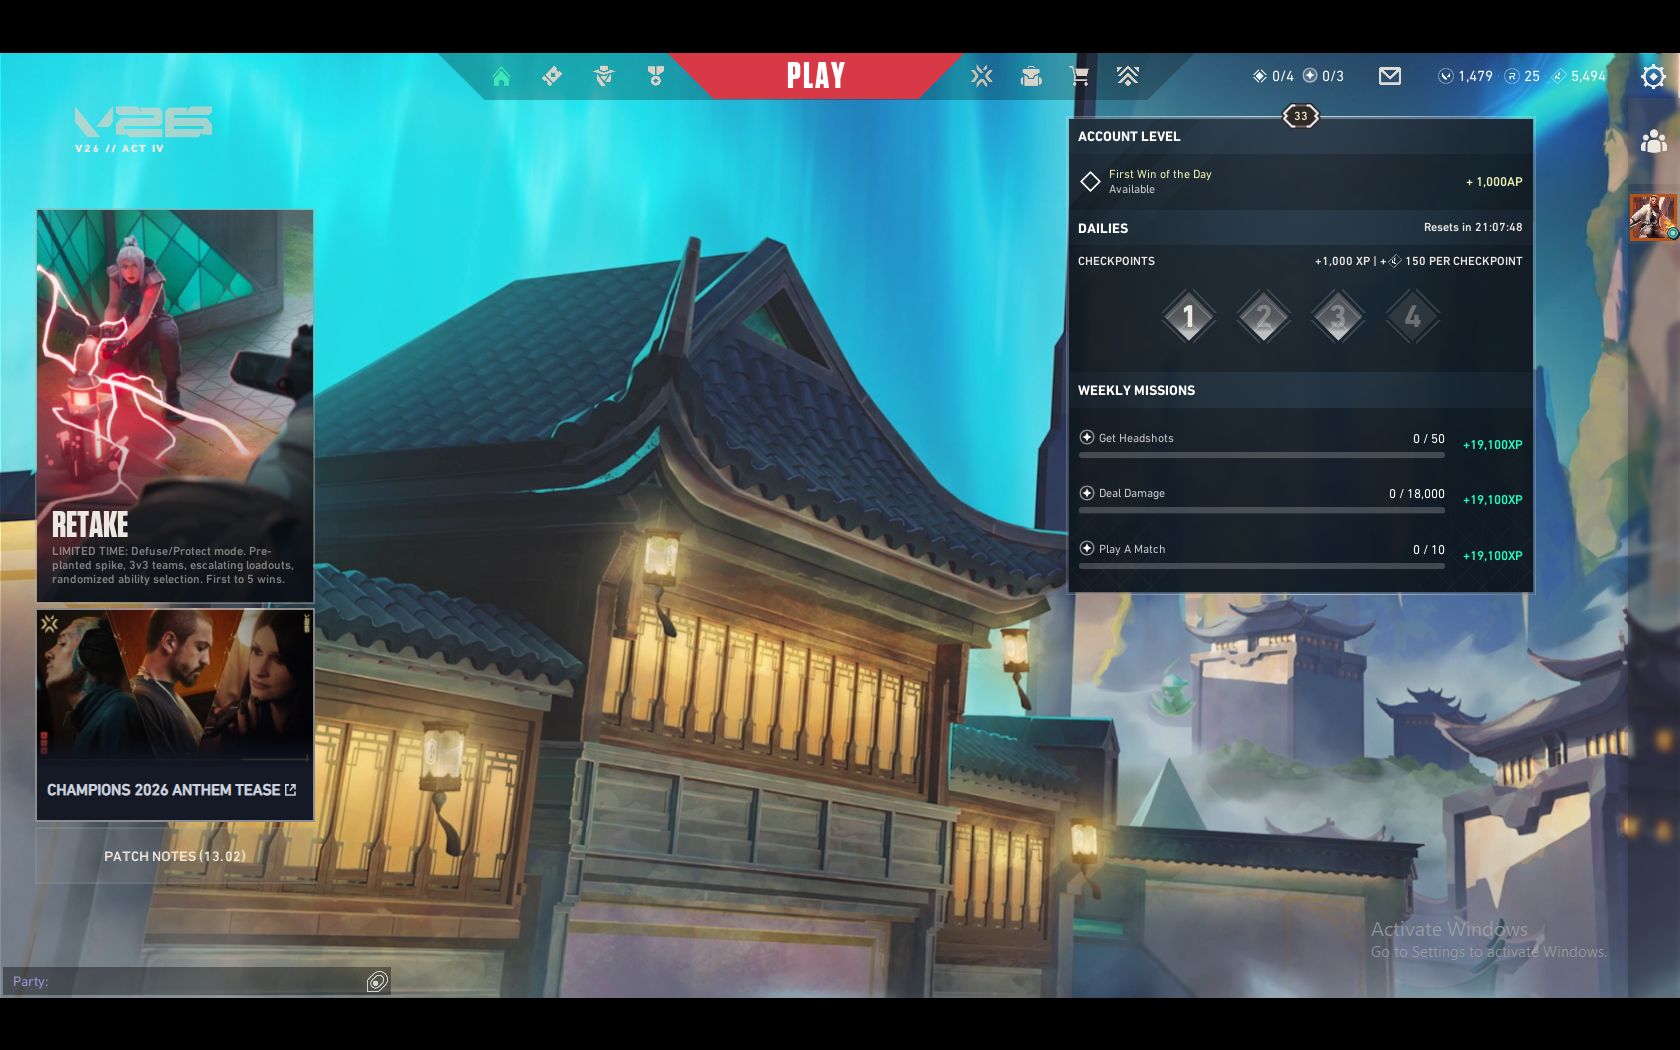Viewport: 1680px width, 1050px height.
Task: Click the WEEKLY MISSIONS header
Action: click(x=1136, y=391)
